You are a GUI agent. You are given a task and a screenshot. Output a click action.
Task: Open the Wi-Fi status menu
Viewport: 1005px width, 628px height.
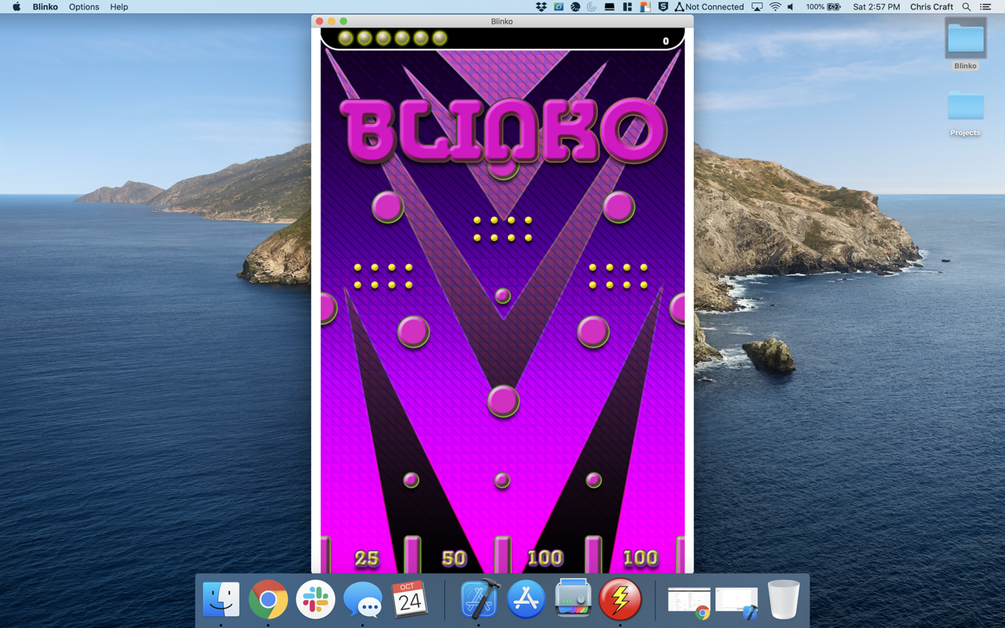[775, 6]
